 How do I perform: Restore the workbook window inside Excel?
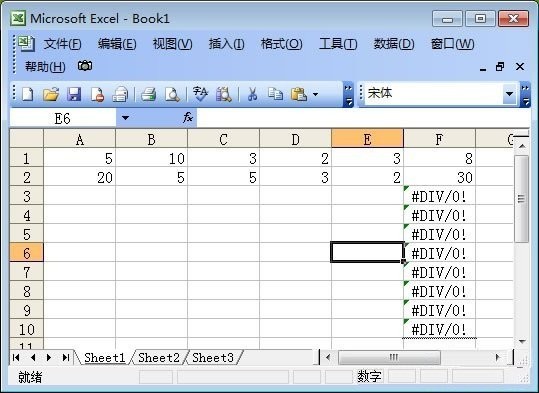pos(500,66)
